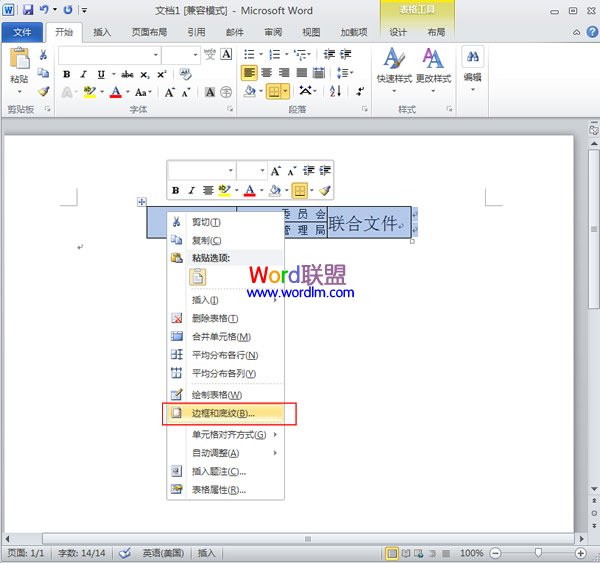Click the Sort A-Z icon
This screenshot has width=600, height=563.
[335, 91]
